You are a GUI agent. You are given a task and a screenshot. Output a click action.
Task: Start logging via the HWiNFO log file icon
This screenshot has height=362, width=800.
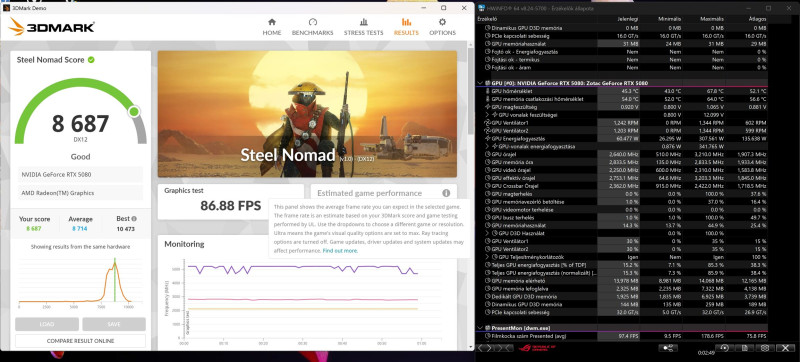coord(744,348)
